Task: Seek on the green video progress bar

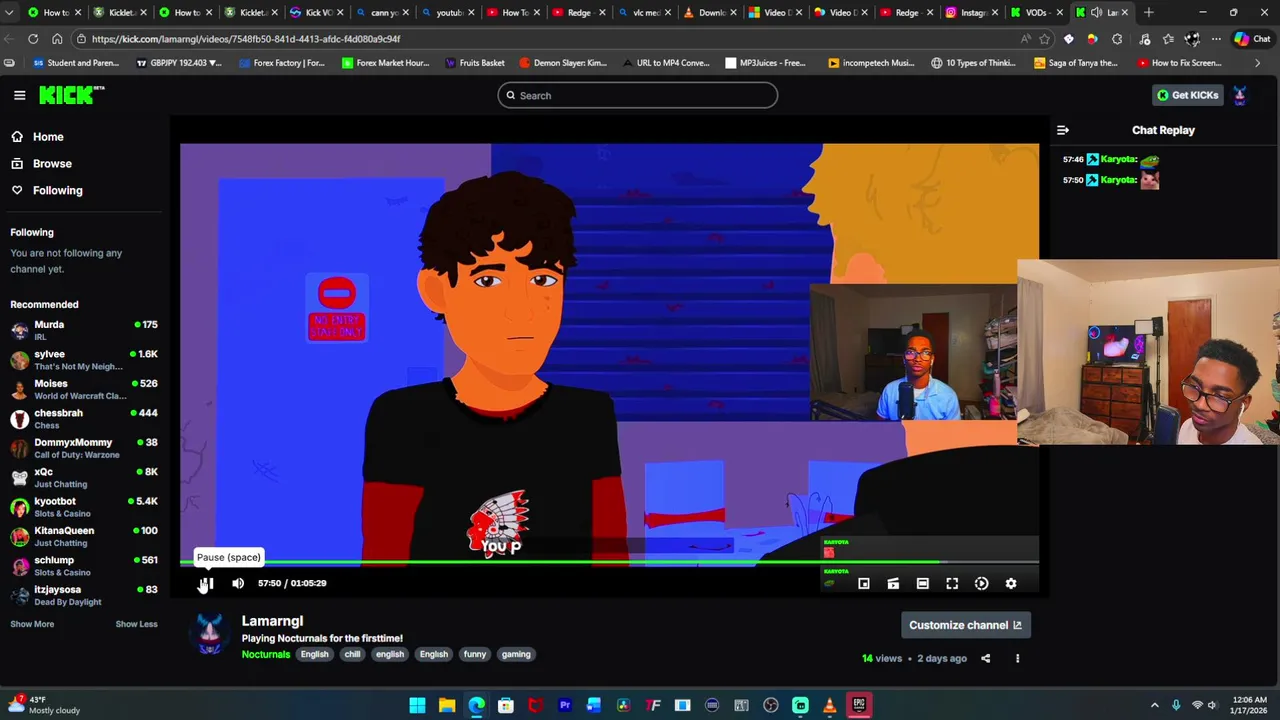Action: point(609,563)
